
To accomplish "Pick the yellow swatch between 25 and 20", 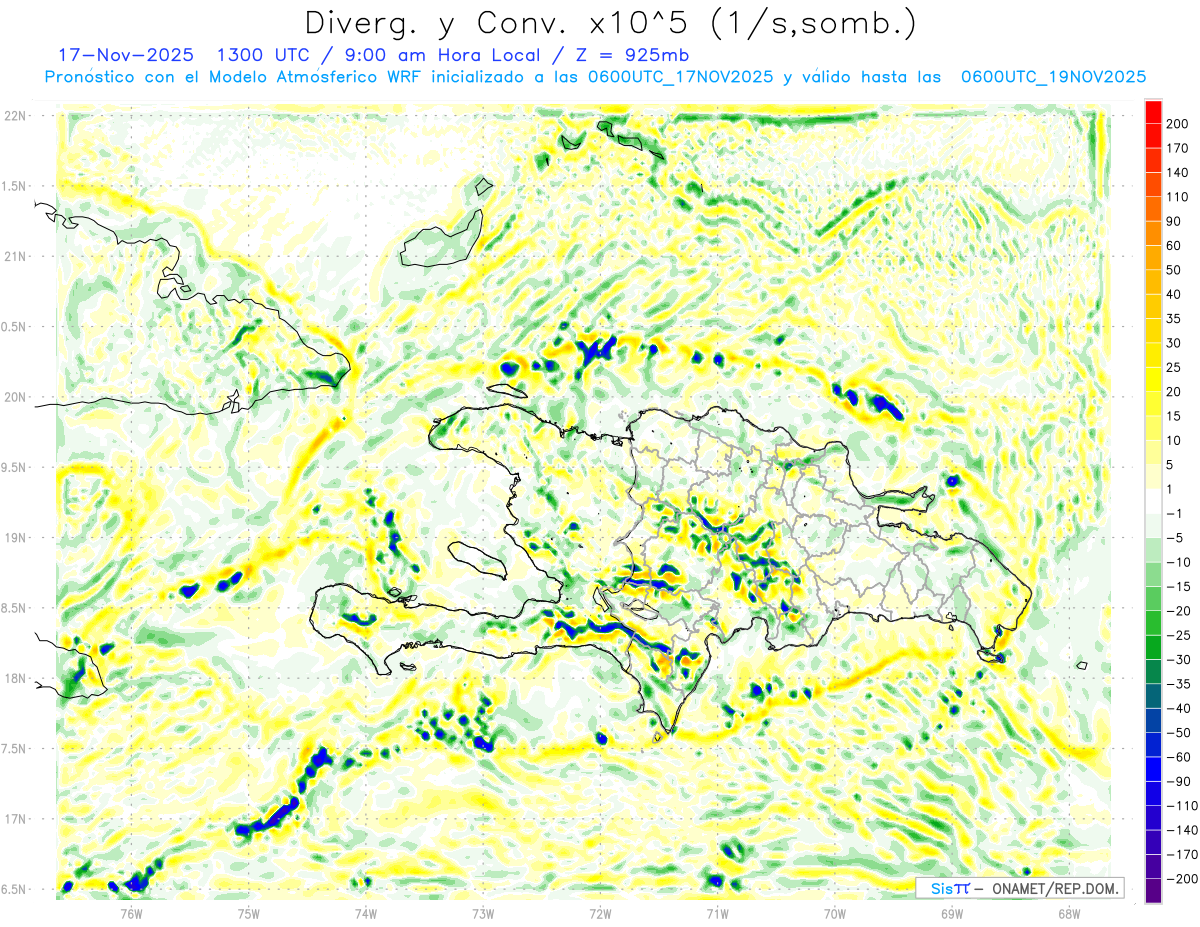I will [1153, 380].
